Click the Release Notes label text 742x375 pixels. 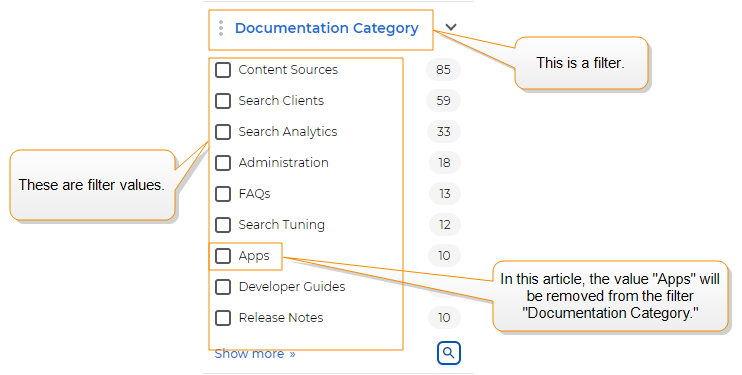[281, 318]
